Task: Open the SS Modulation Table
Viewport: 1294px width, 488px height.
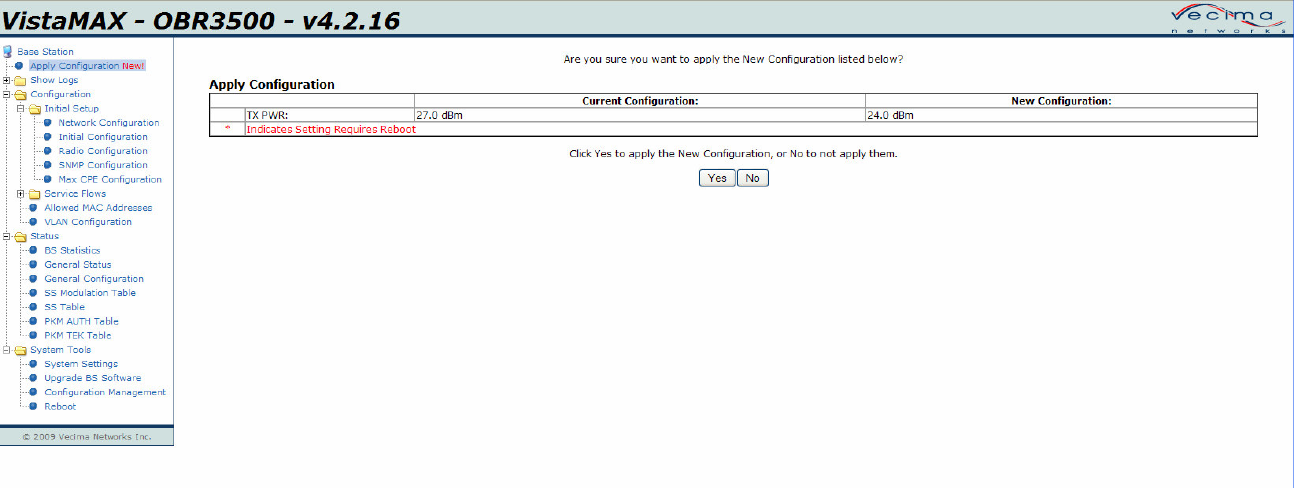Action: pyautogui.click(x=90, y=293)
